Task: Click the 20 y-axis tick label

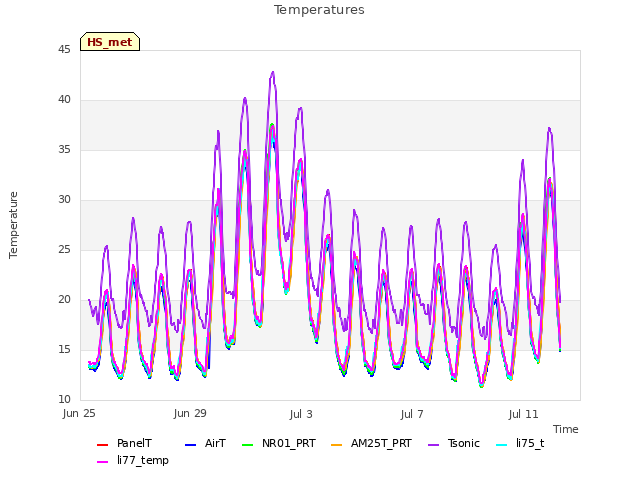Action: click(x=64, y=300)
